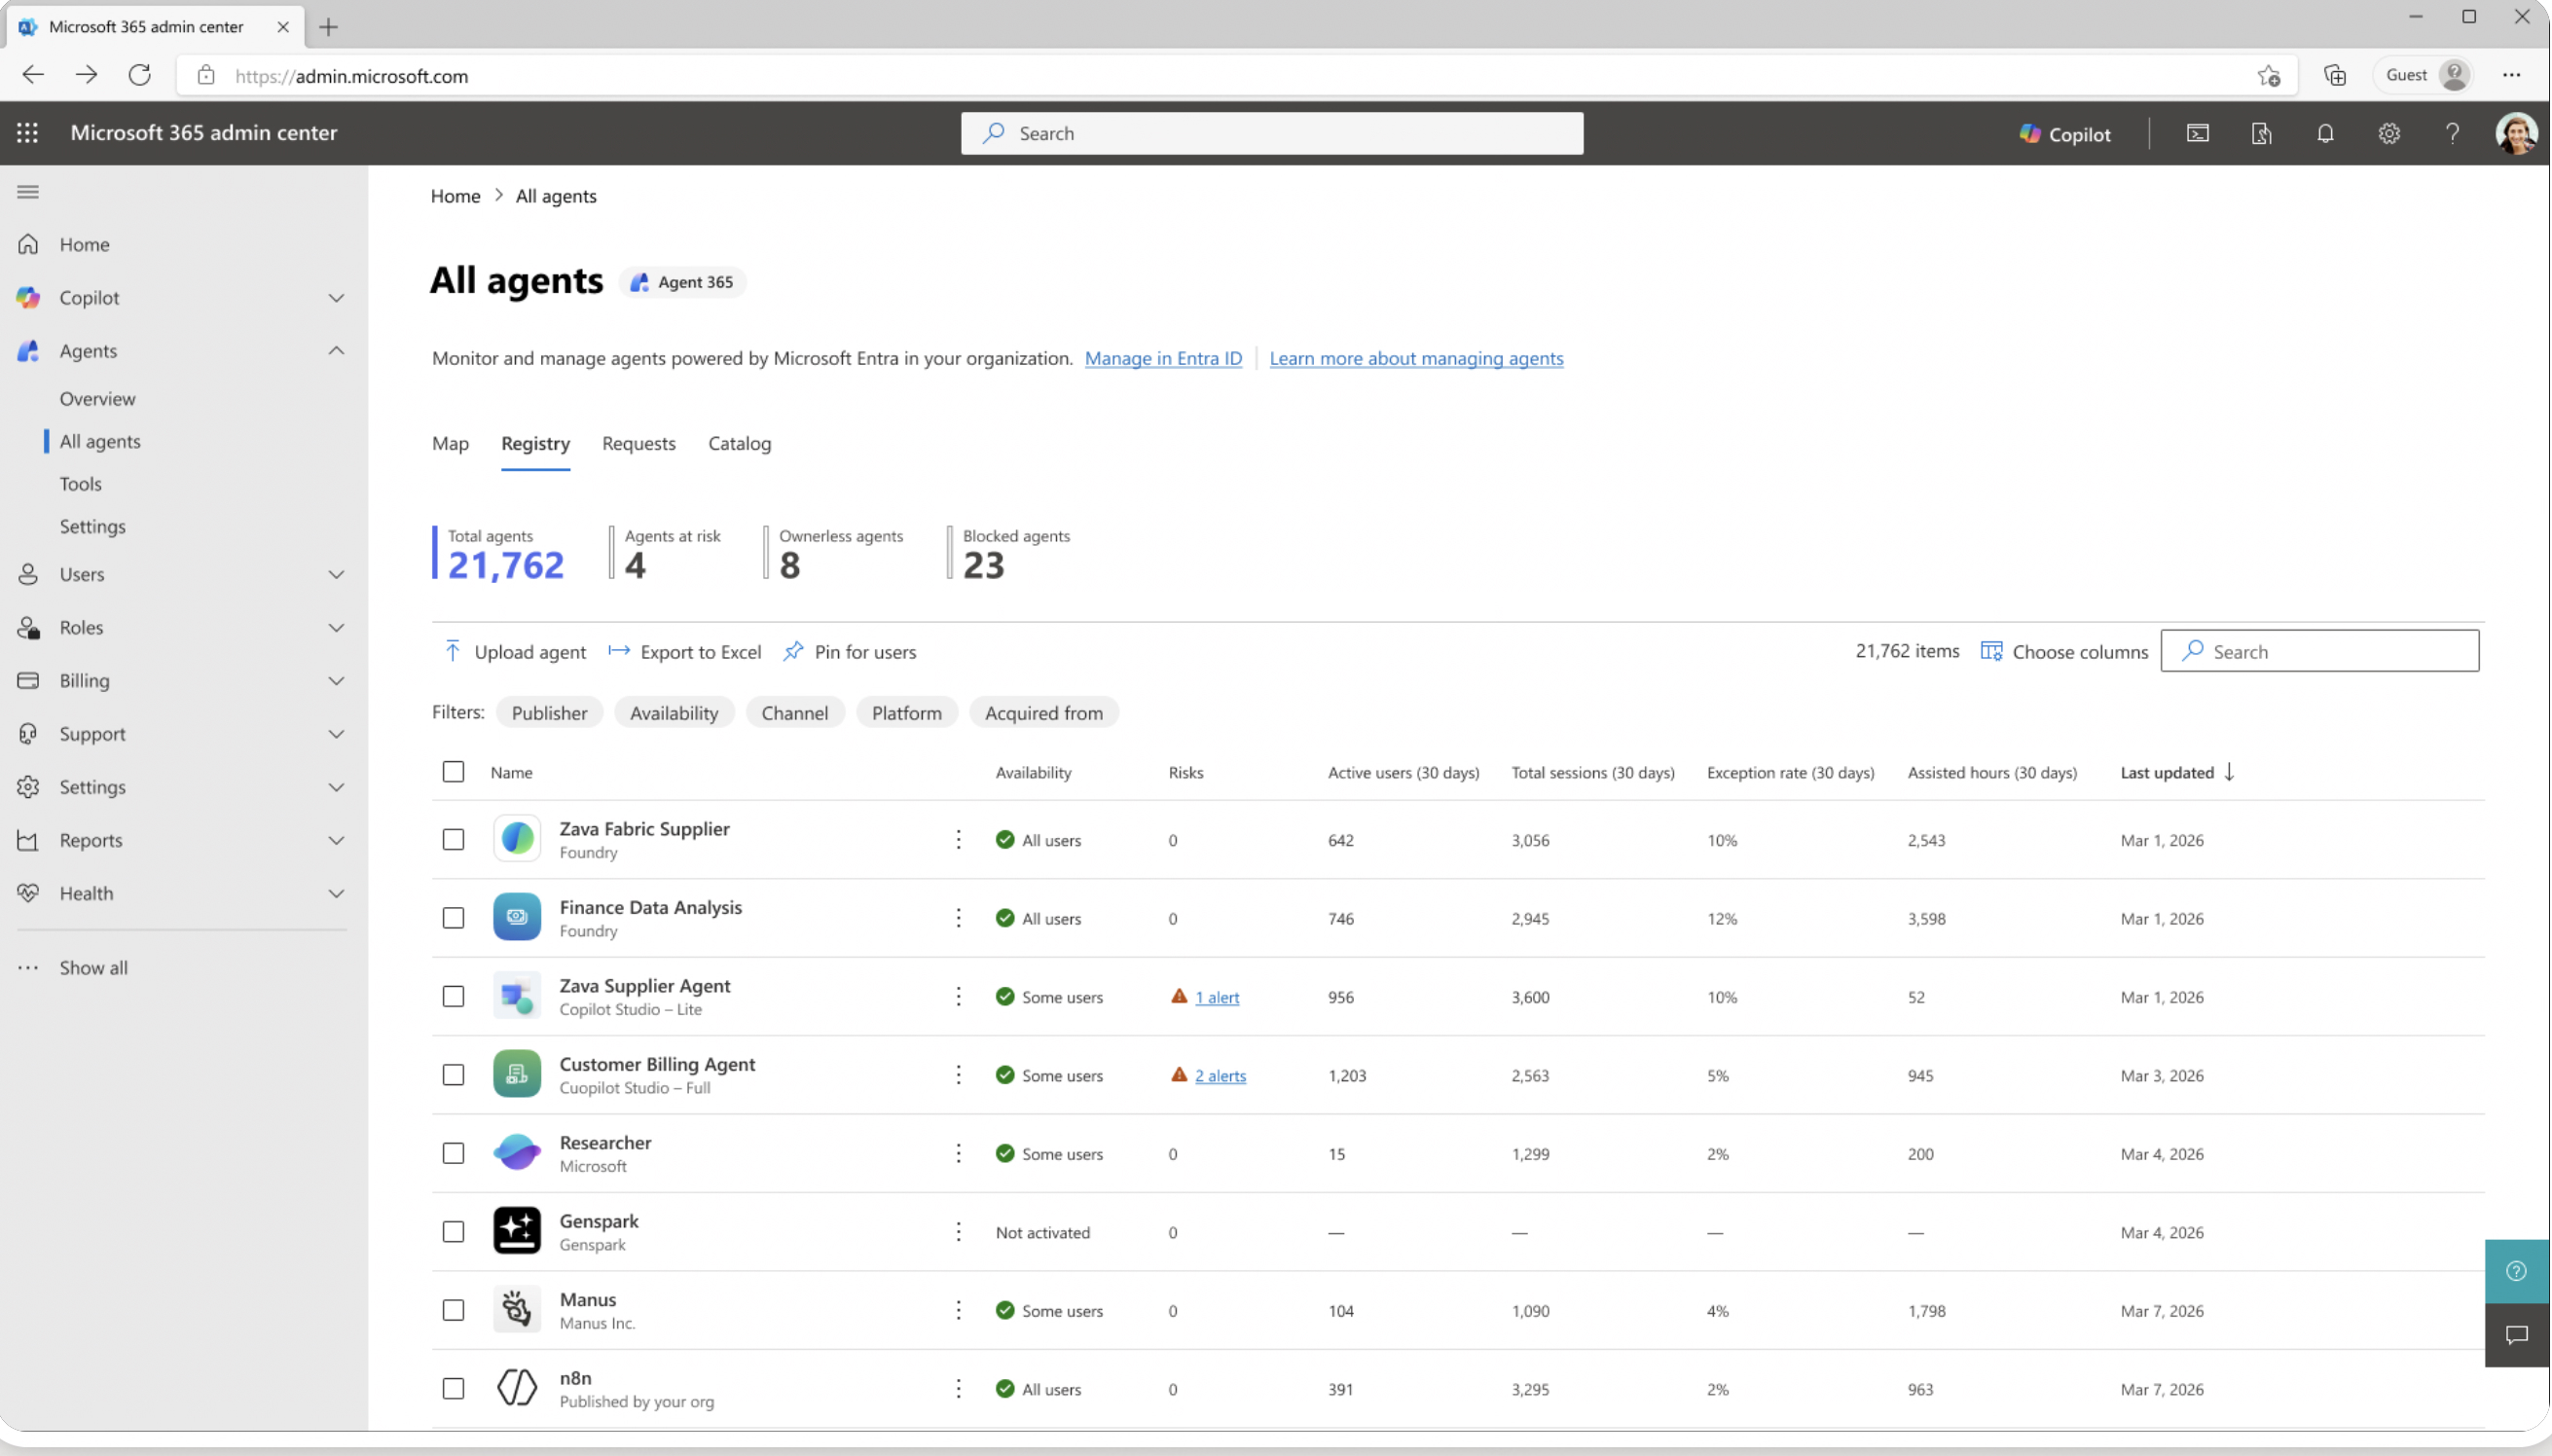Open the Availability filter dropdown

tap(674, 713)
